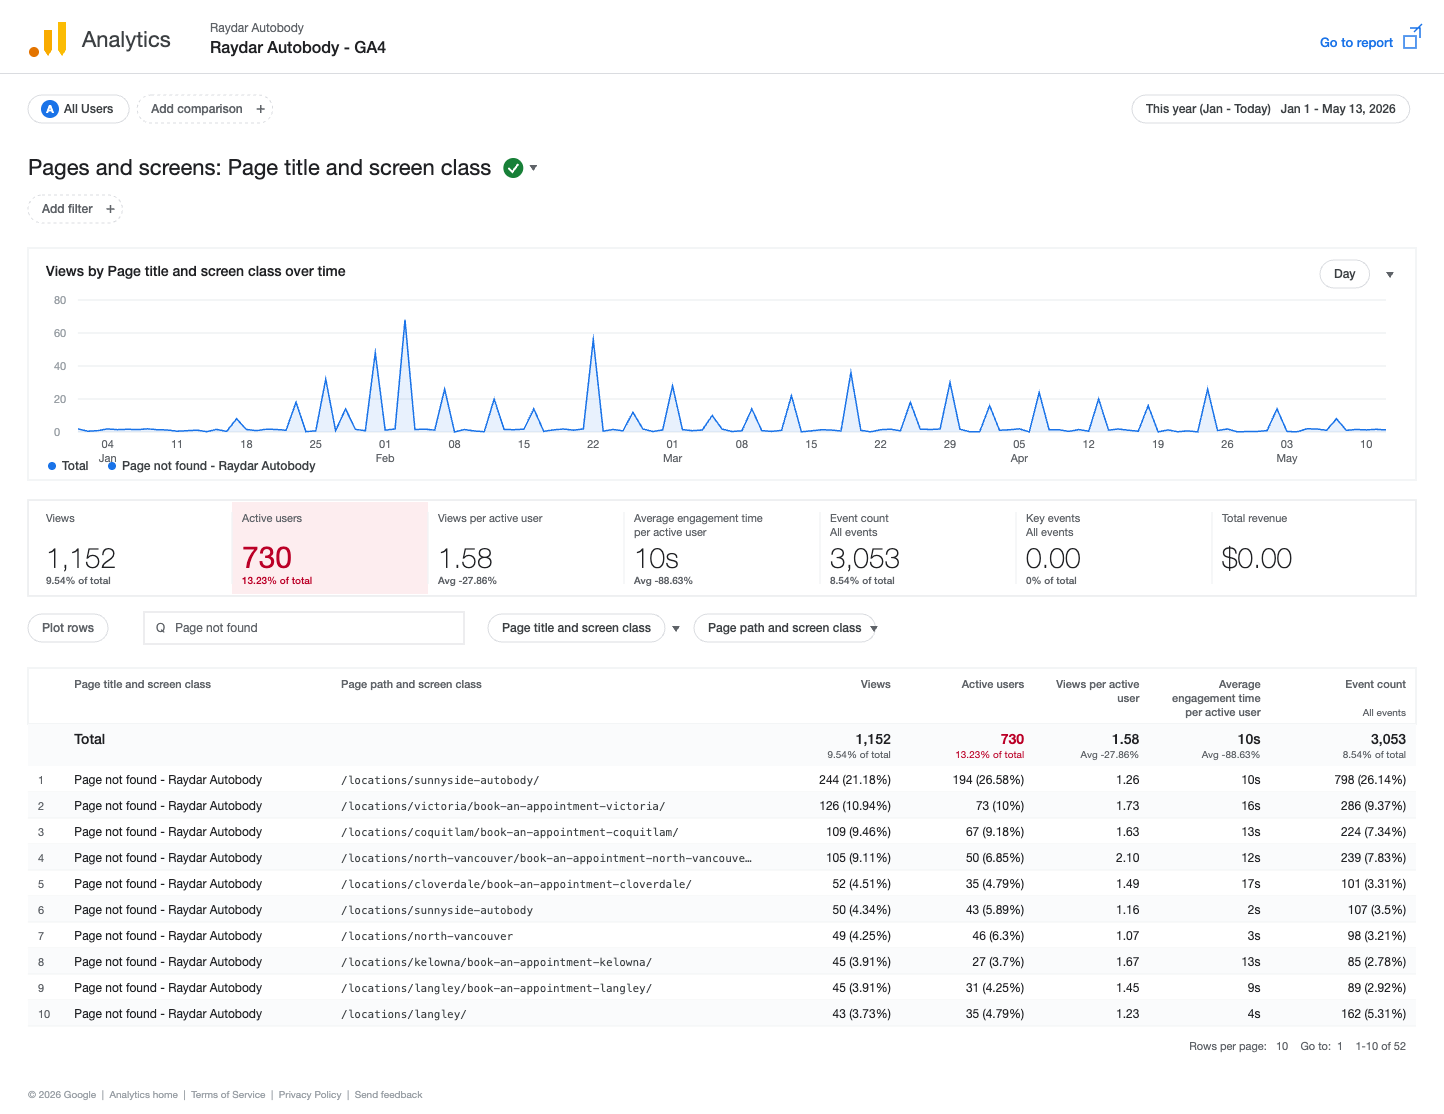Click the cloverdale book-an-appointment path

516,884
